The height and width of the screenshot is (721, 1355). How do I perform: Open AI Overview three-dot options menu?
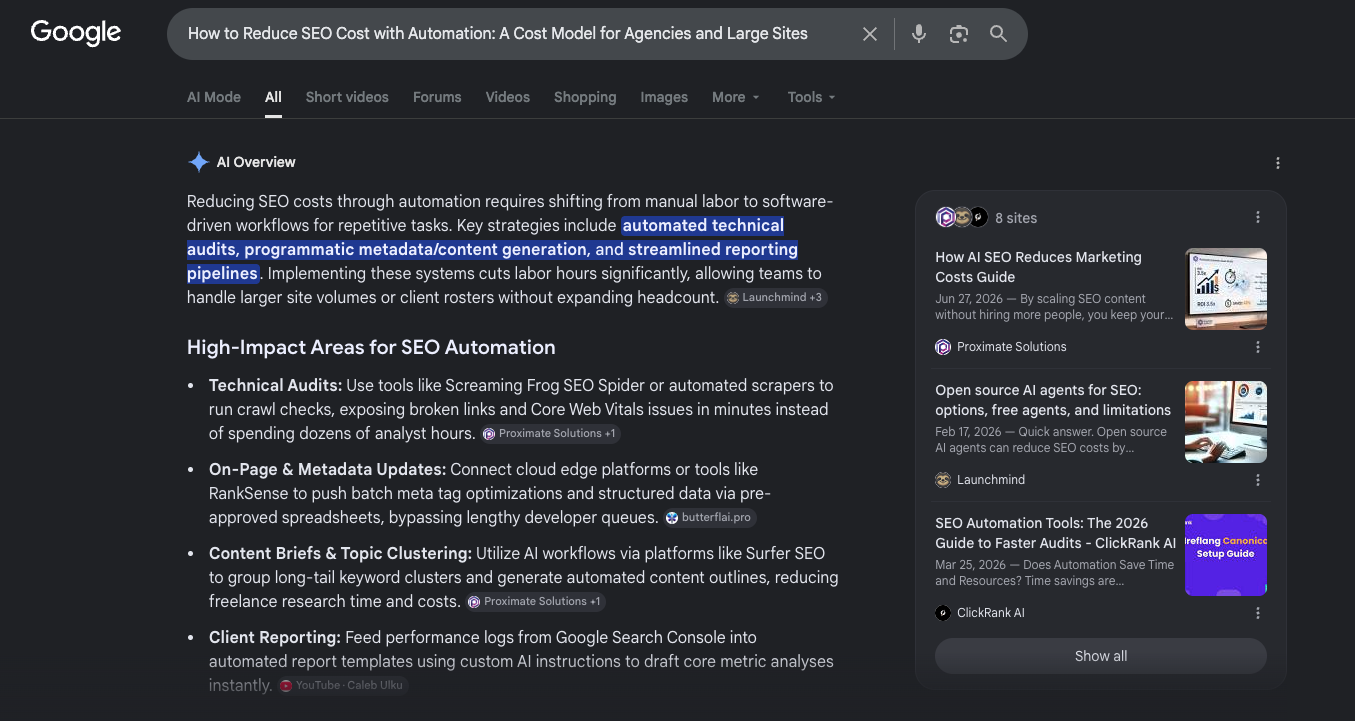[x=1277, y=163]
